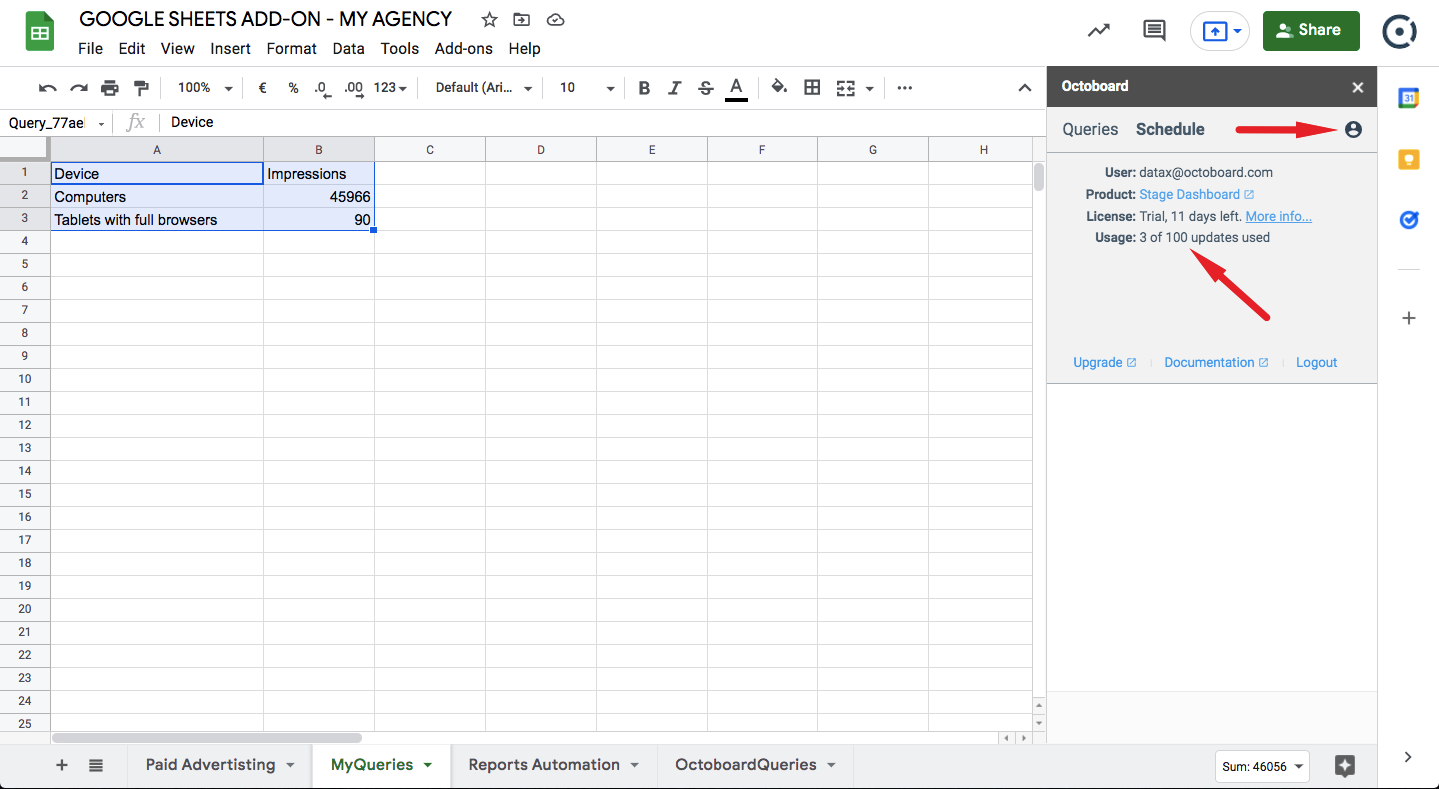Open Google Tasks side panel
The width and height of the screenshot is (1439, 789).
1408,220
